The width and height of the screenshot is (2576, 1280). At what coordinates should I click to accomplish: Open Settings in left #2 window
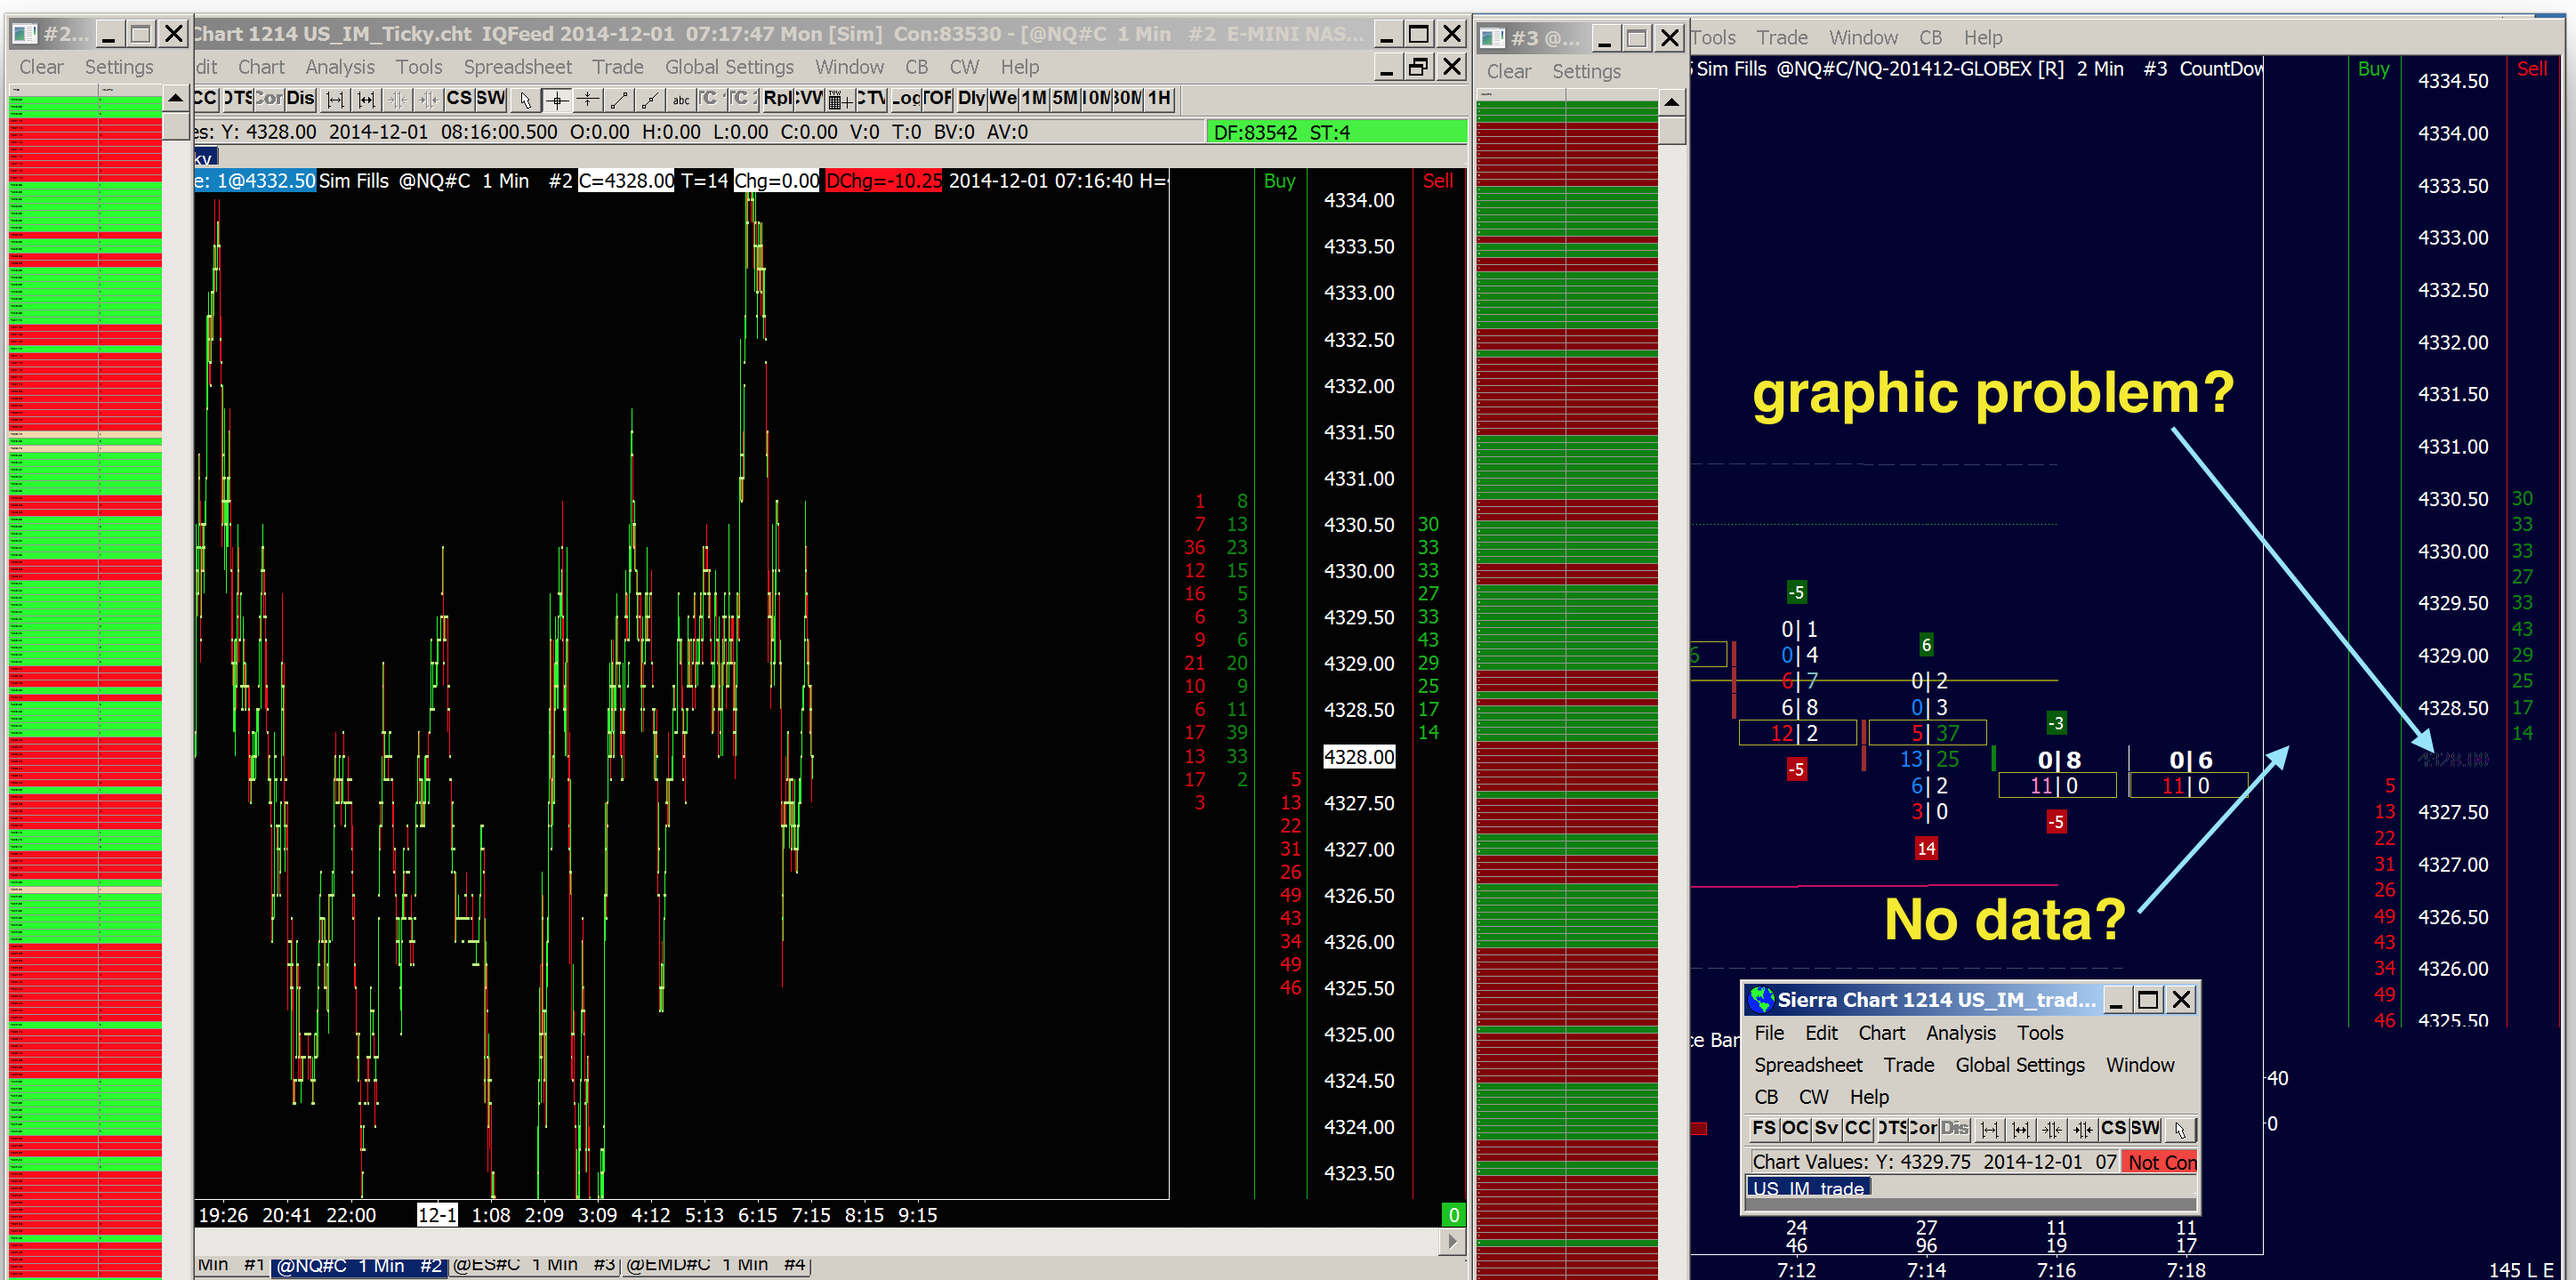[119, 67]
